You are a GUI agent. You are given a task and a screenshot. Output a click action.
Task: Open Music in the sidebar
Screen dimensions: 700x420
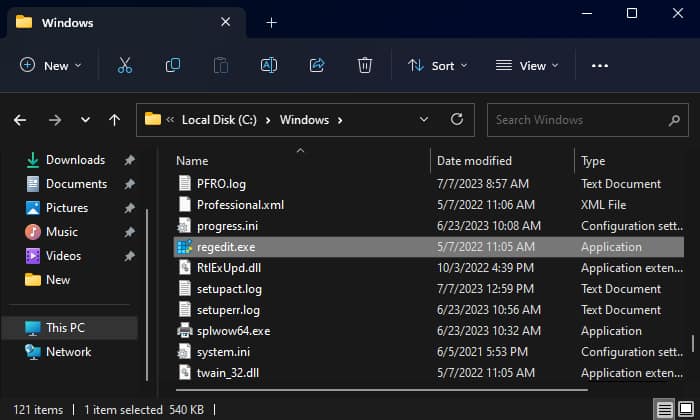62,232
